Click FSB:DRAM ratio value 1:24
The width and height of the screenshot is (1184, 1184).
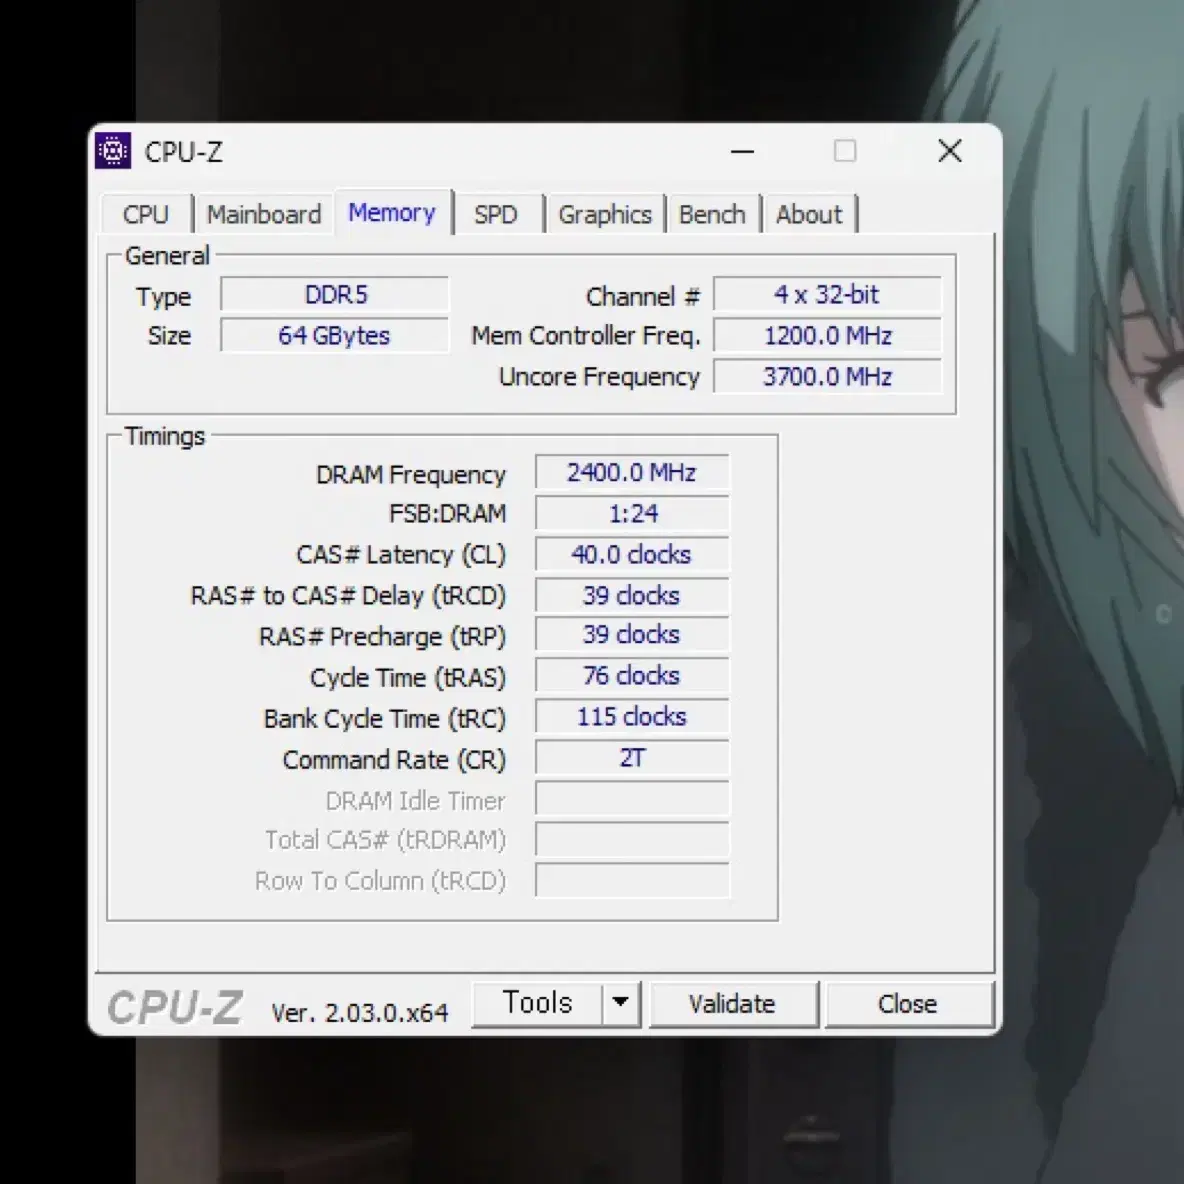(632, 513)
